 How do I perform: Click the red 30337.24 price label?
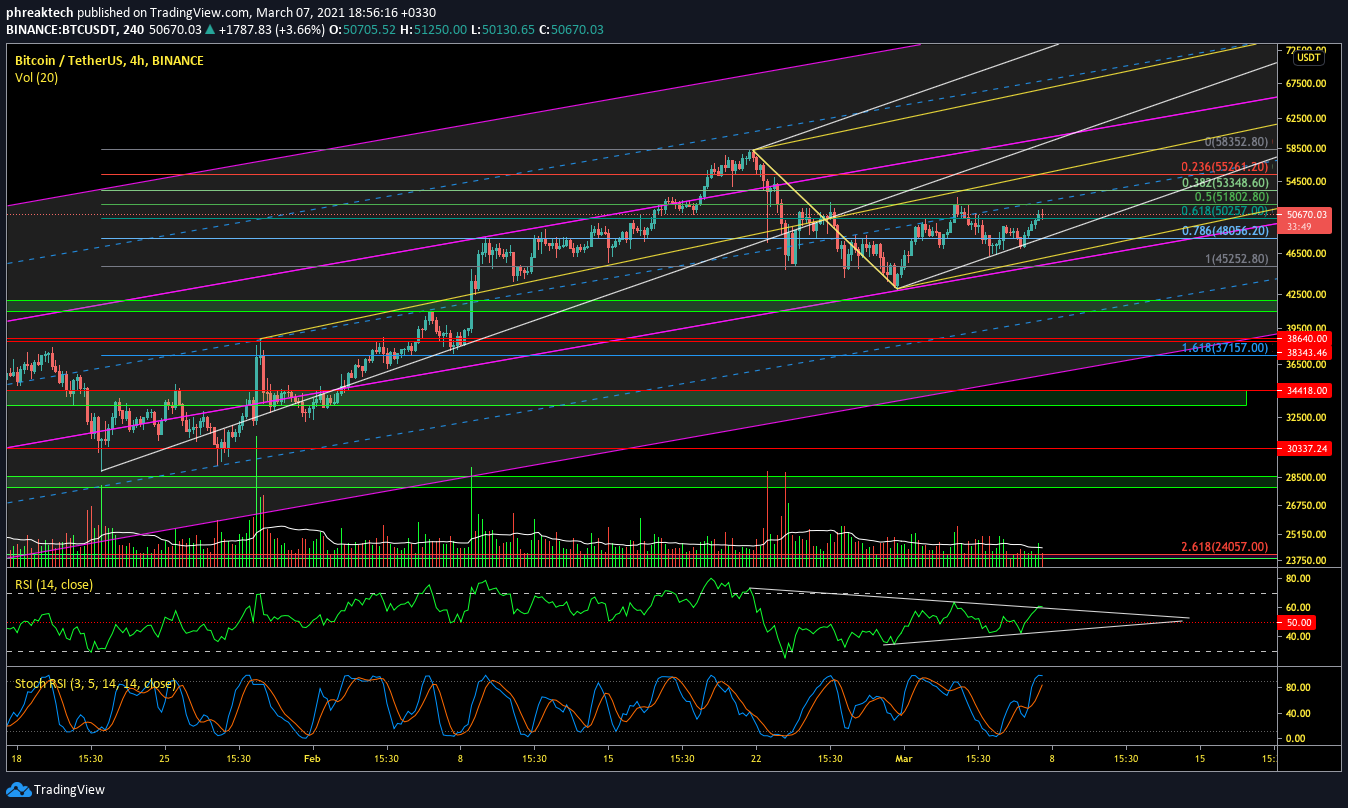[x=1306, y=449]
